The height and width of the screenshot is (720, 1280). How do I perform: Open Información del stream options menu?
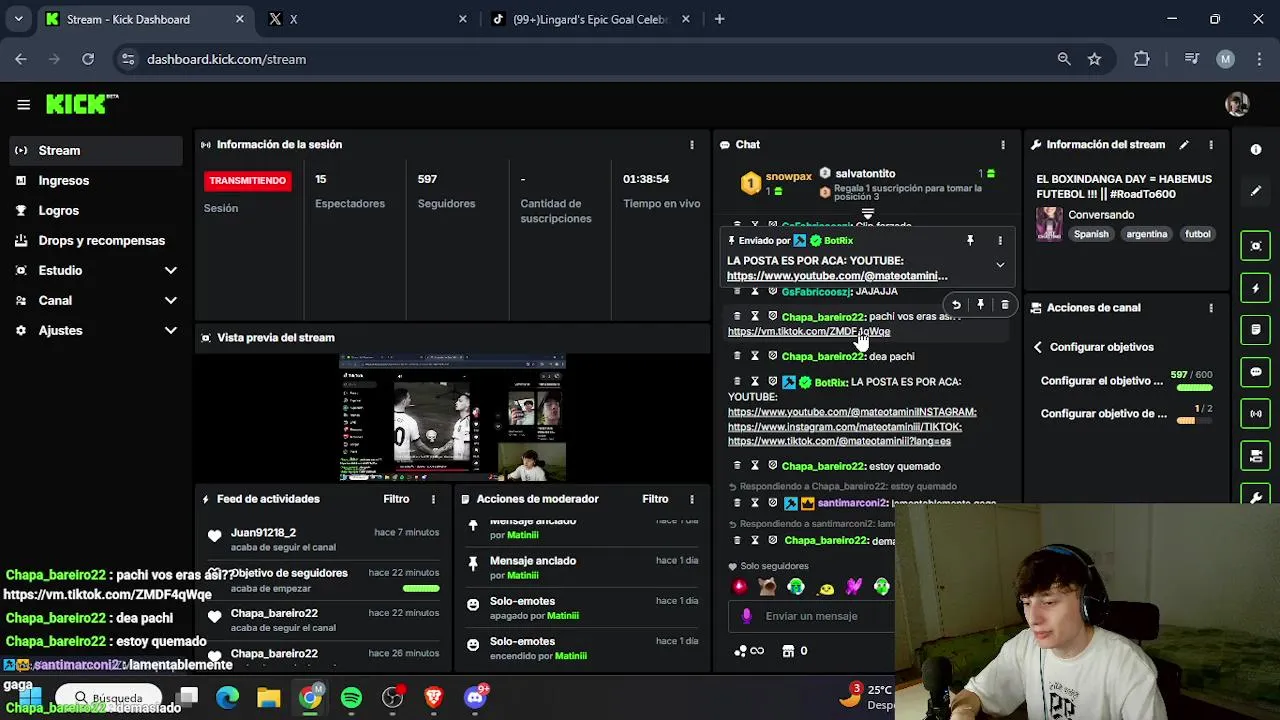(x=1211, y=145)
